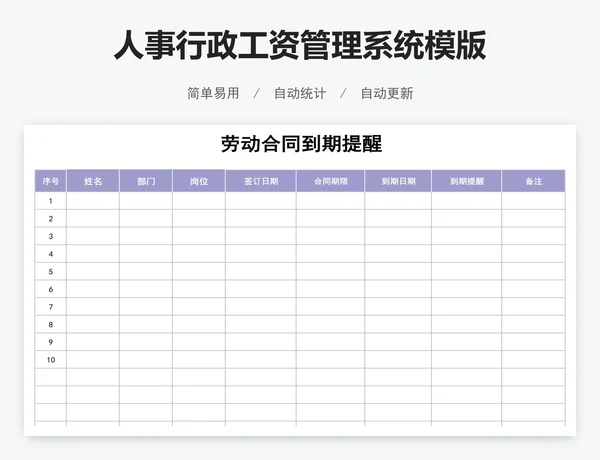The image size is (600, 460).
Task: Click the empty 备注 cell in row 8
Action: pyautogui.click(x=533, y=324)
